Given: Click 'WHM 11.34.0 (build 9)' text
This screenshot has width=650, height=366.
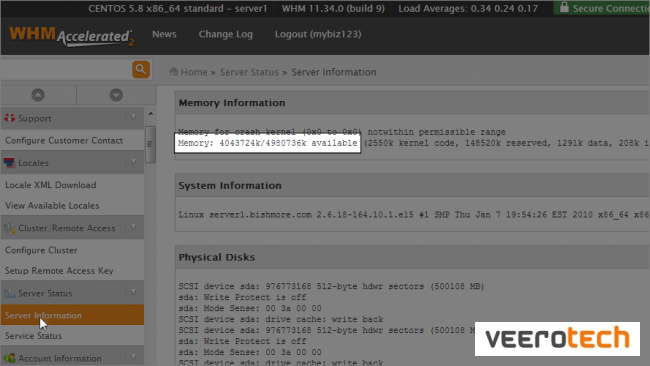Looking at the screenshot, I should (333, 8).
